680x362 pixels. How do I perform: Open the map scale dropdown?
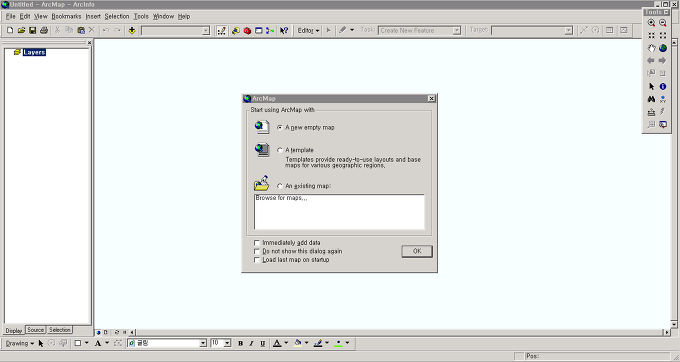click(206, 31)
